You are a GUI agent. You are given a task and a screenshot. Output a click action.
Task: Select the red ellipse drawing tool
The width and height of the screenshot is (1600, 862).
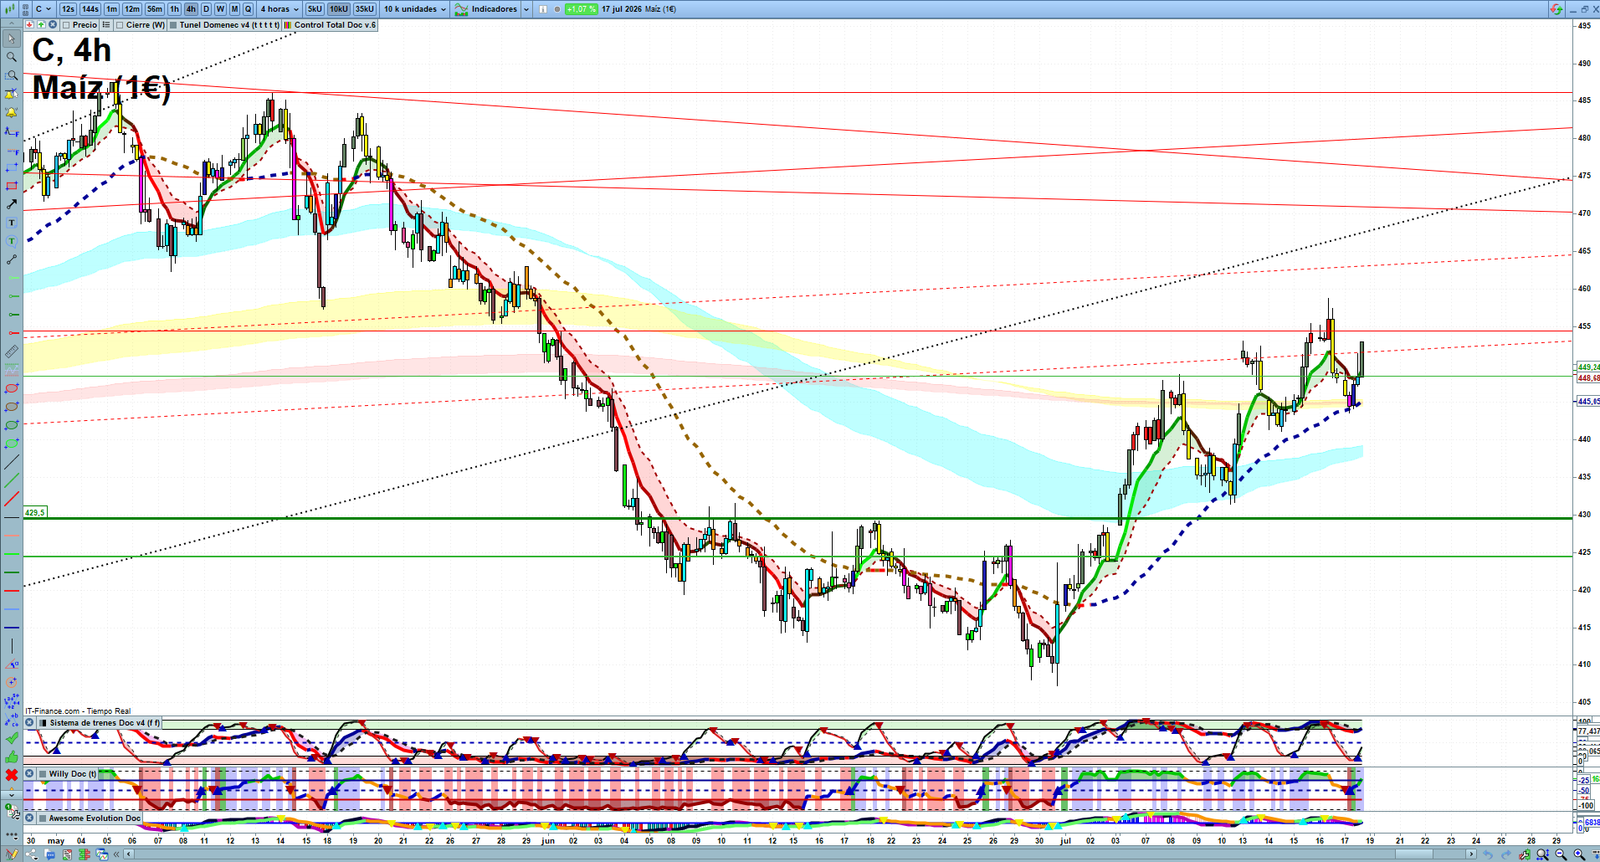(12, 388)
